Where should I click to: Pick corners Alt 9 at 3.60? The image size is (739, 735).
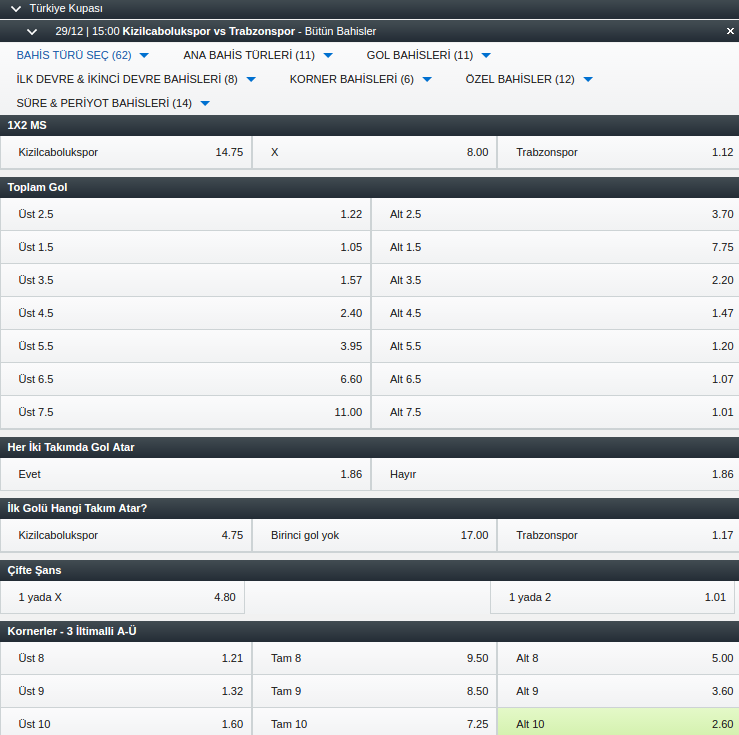coord(618,691)
